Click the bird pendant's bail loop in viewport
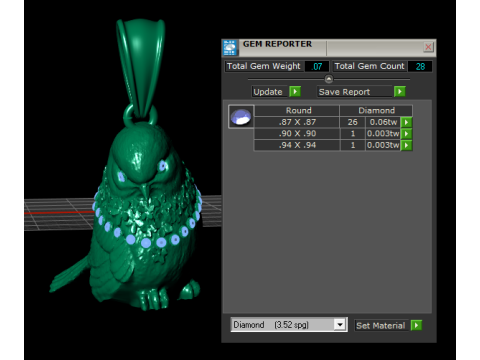The height and width of the screenshot is (360, 480). point(140,67)
